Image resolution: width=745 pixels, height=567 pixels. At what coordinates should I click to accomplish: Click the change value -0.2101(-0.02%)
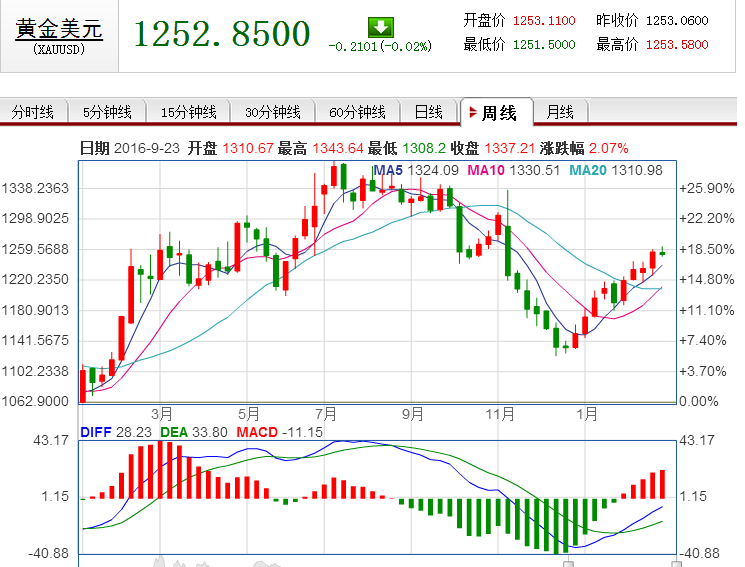pyautogui.click(x=380, y=46)
